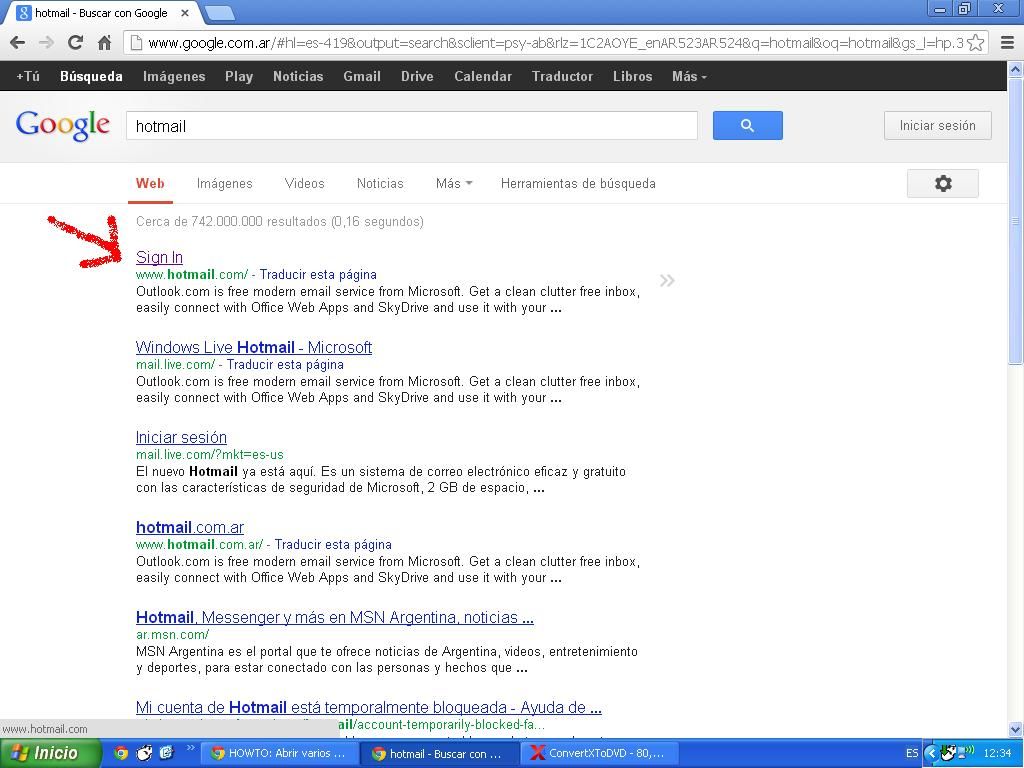Open Play in the Google bar
The image size is (1024, 768).
[x=239, y=76]
